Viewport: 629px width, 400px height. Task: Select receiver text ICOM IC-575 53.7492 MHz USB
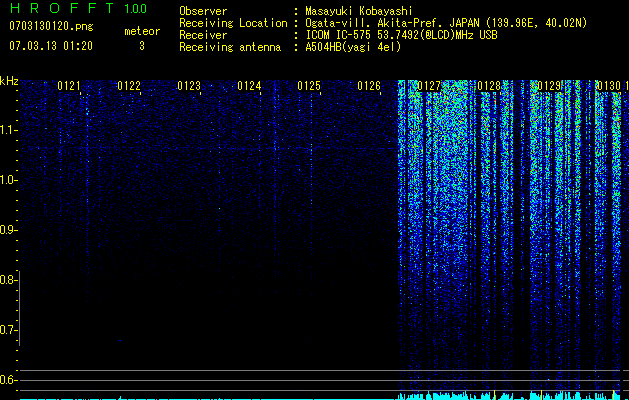tap(401, 35)
